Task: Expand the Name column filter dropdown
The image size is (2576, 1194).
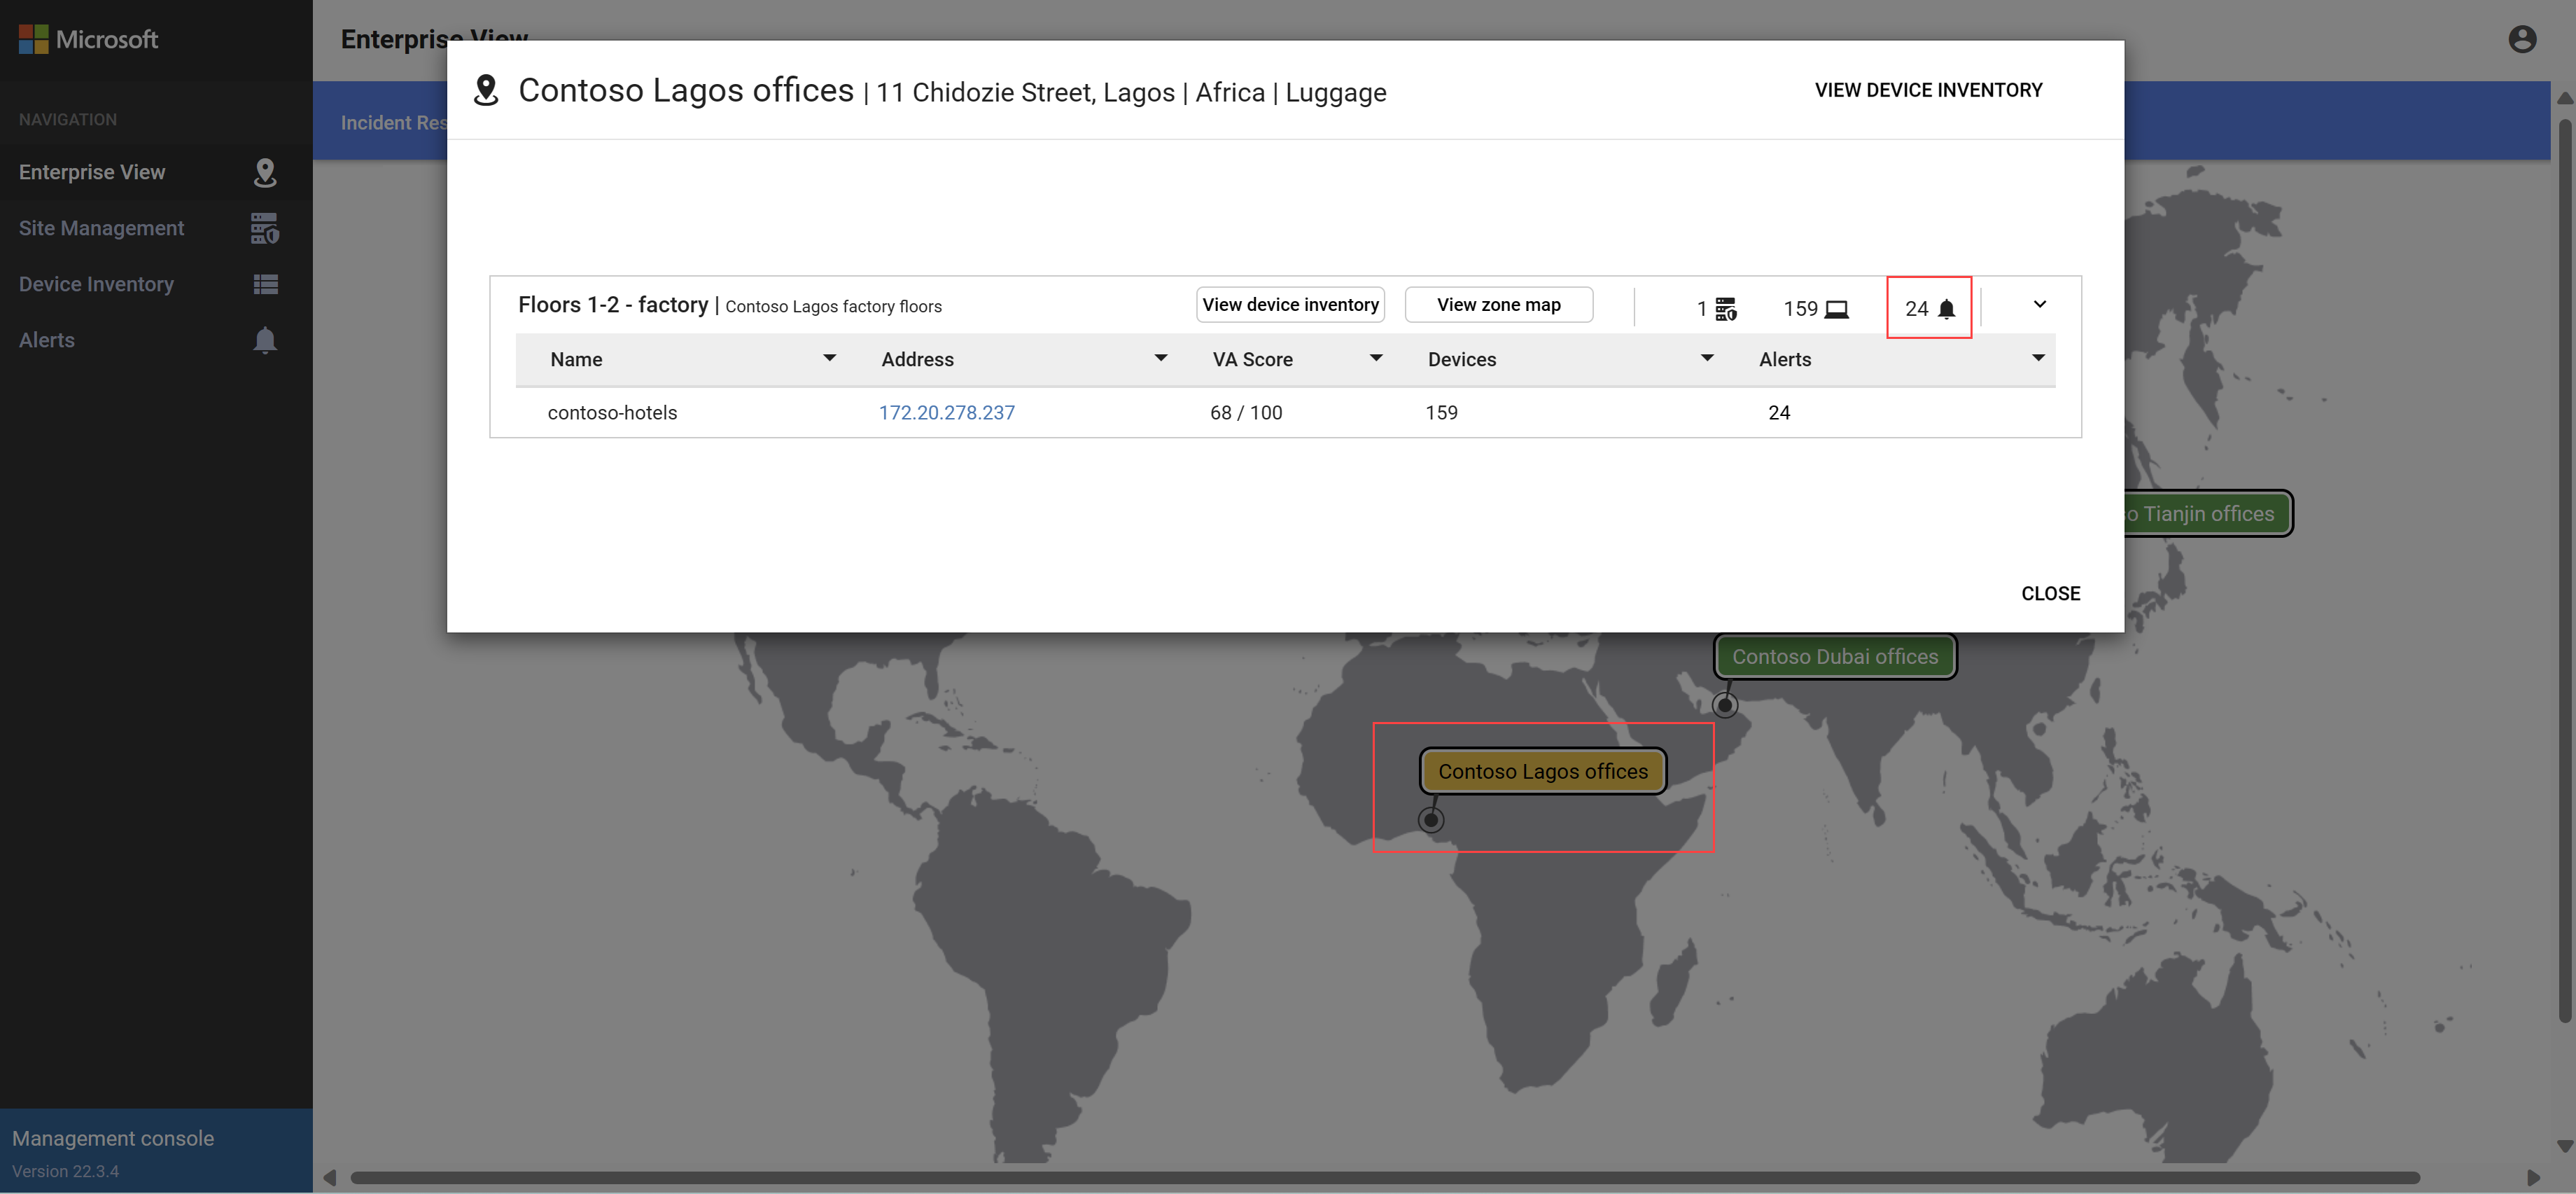Action: click(x=828, y=359)
